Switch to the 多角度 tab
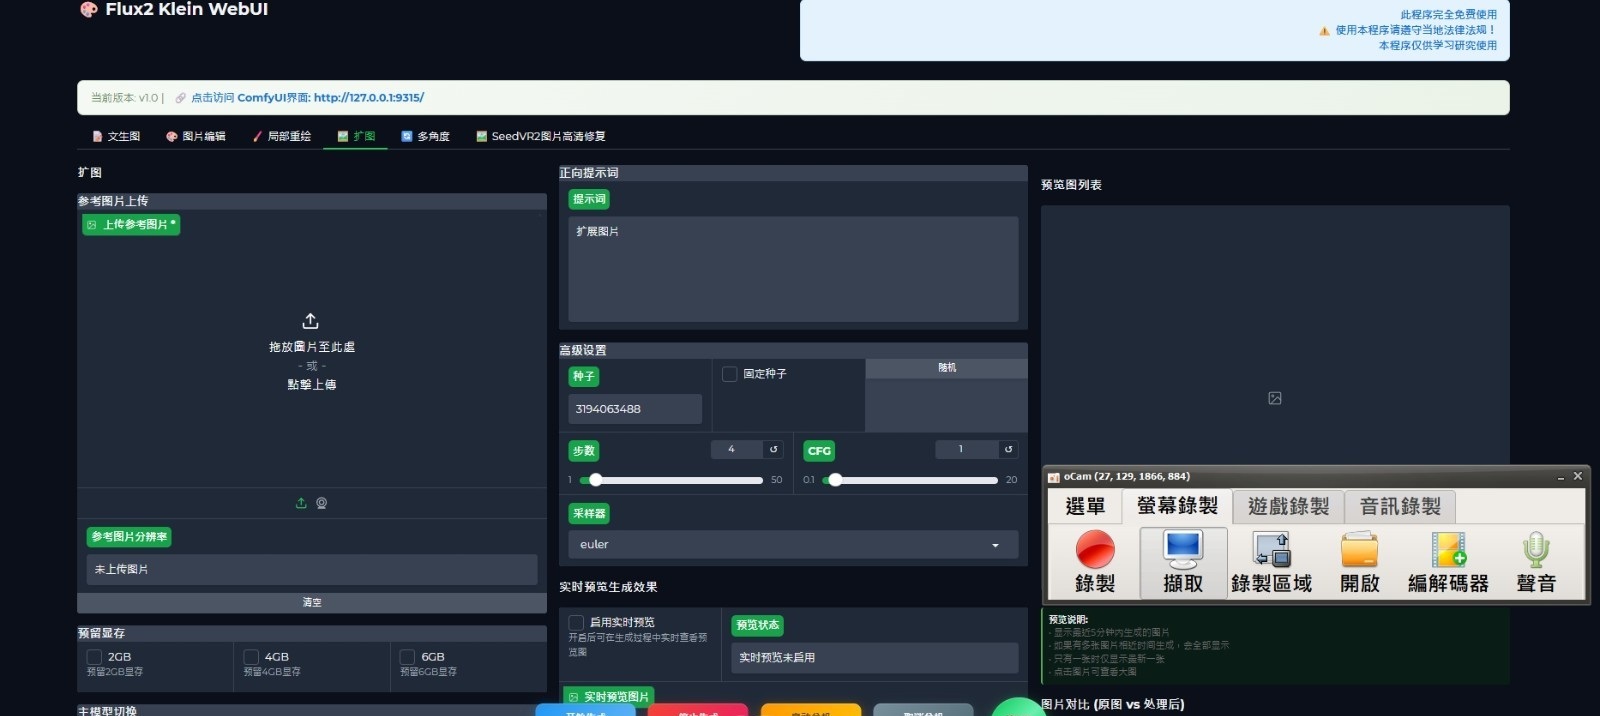Screen dimensions: 1600x716 coord(425,136)
